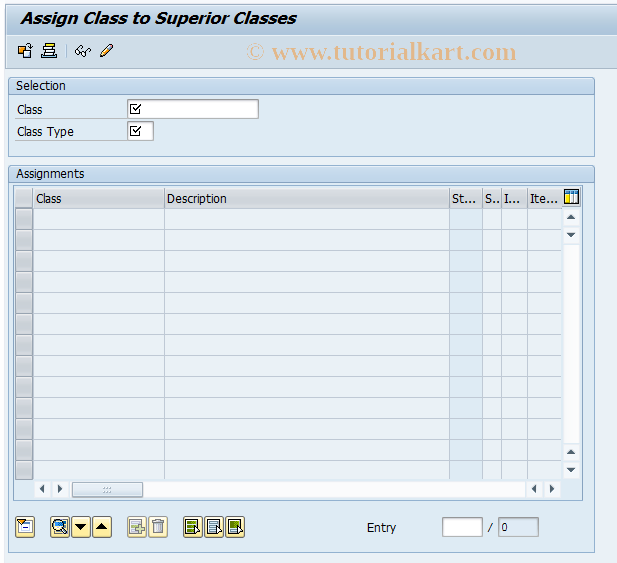Viewport: 617px width, 563px height.
Task: Click the S.. column header
Action: click(492, 199)
